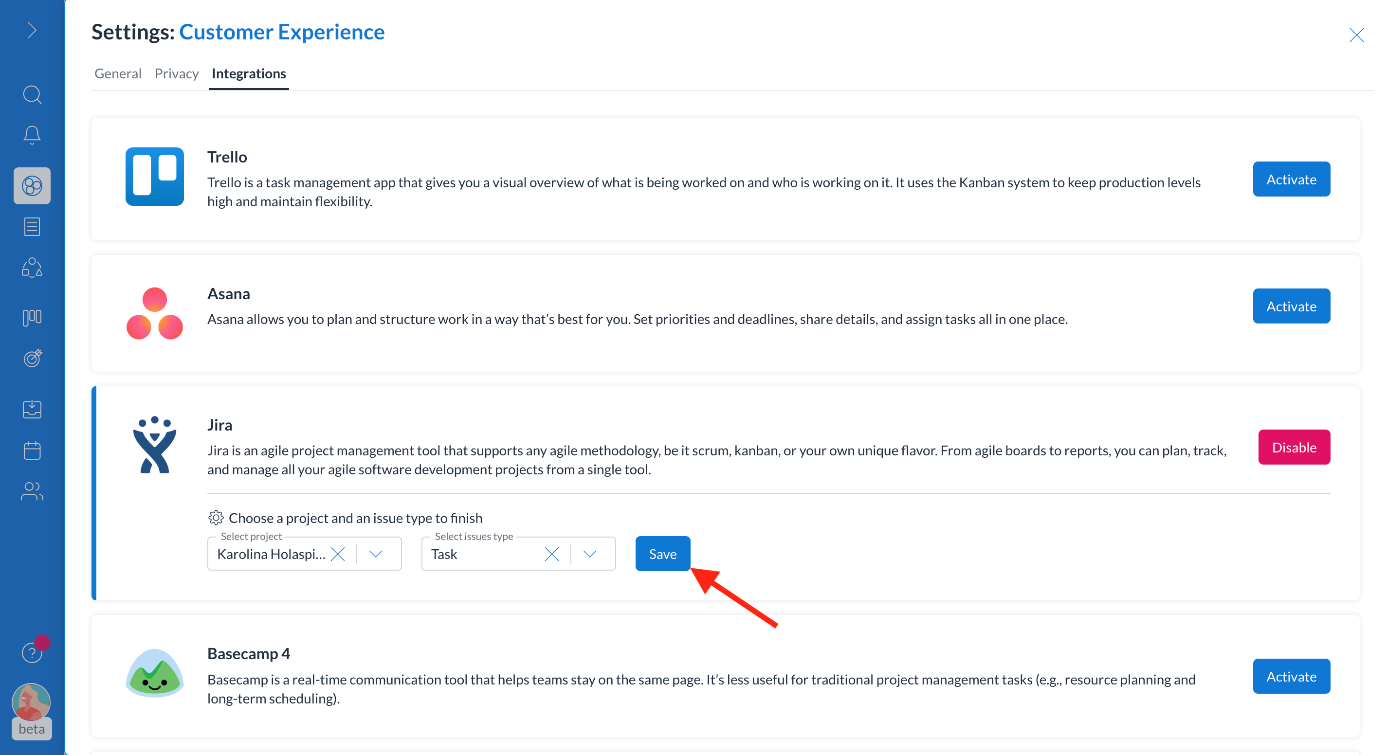This screenshot has height=755, width=1387.
Task: Open search from the sidebar magnifier icon
Action: pos(32,95)
